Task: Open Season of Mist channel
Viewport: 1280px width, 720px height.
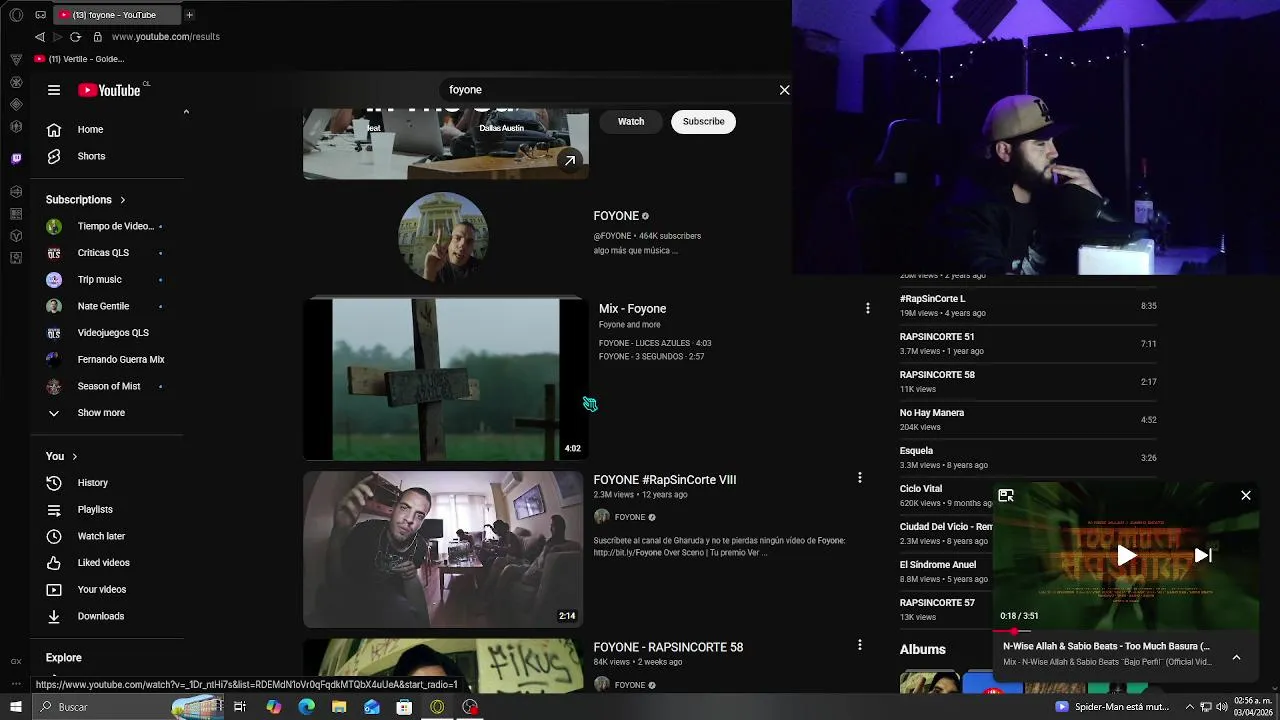Action: point(108,386)
